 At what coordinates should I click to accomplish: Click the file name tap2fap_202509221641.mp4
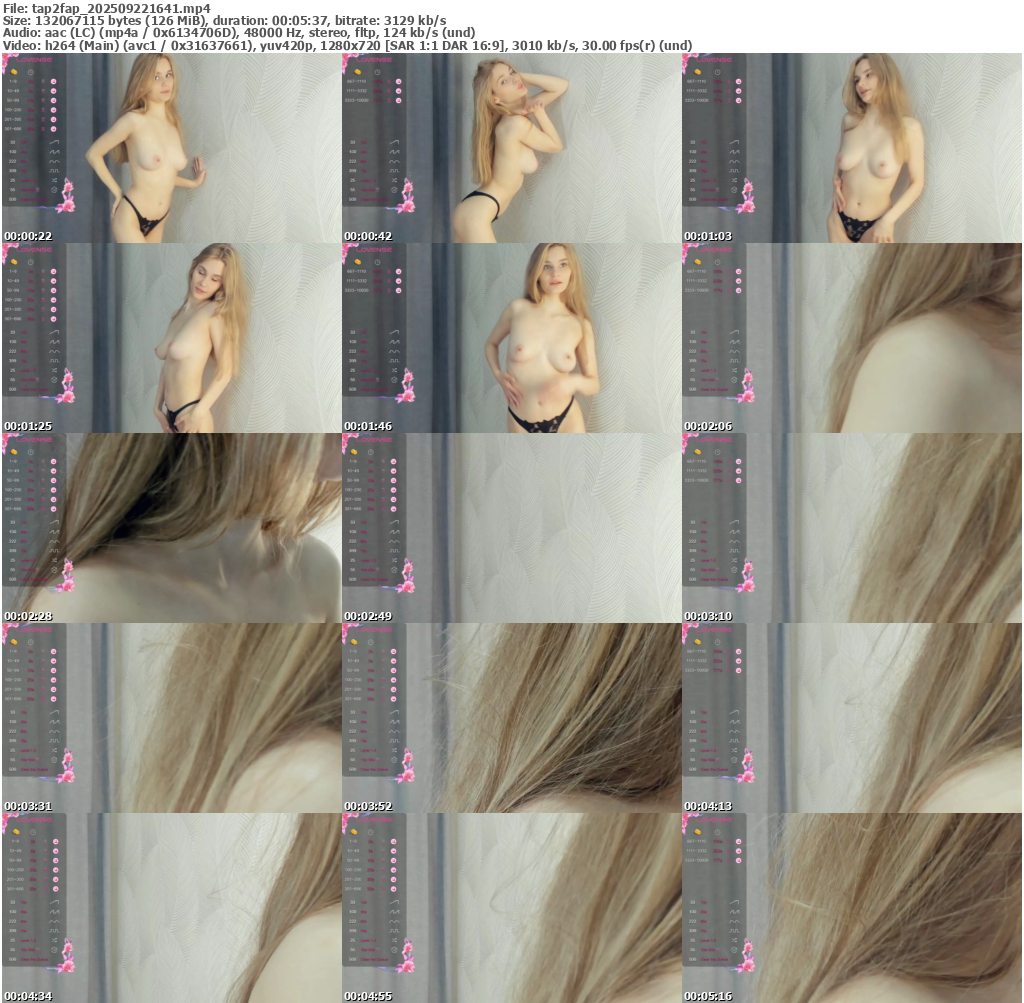121,8
